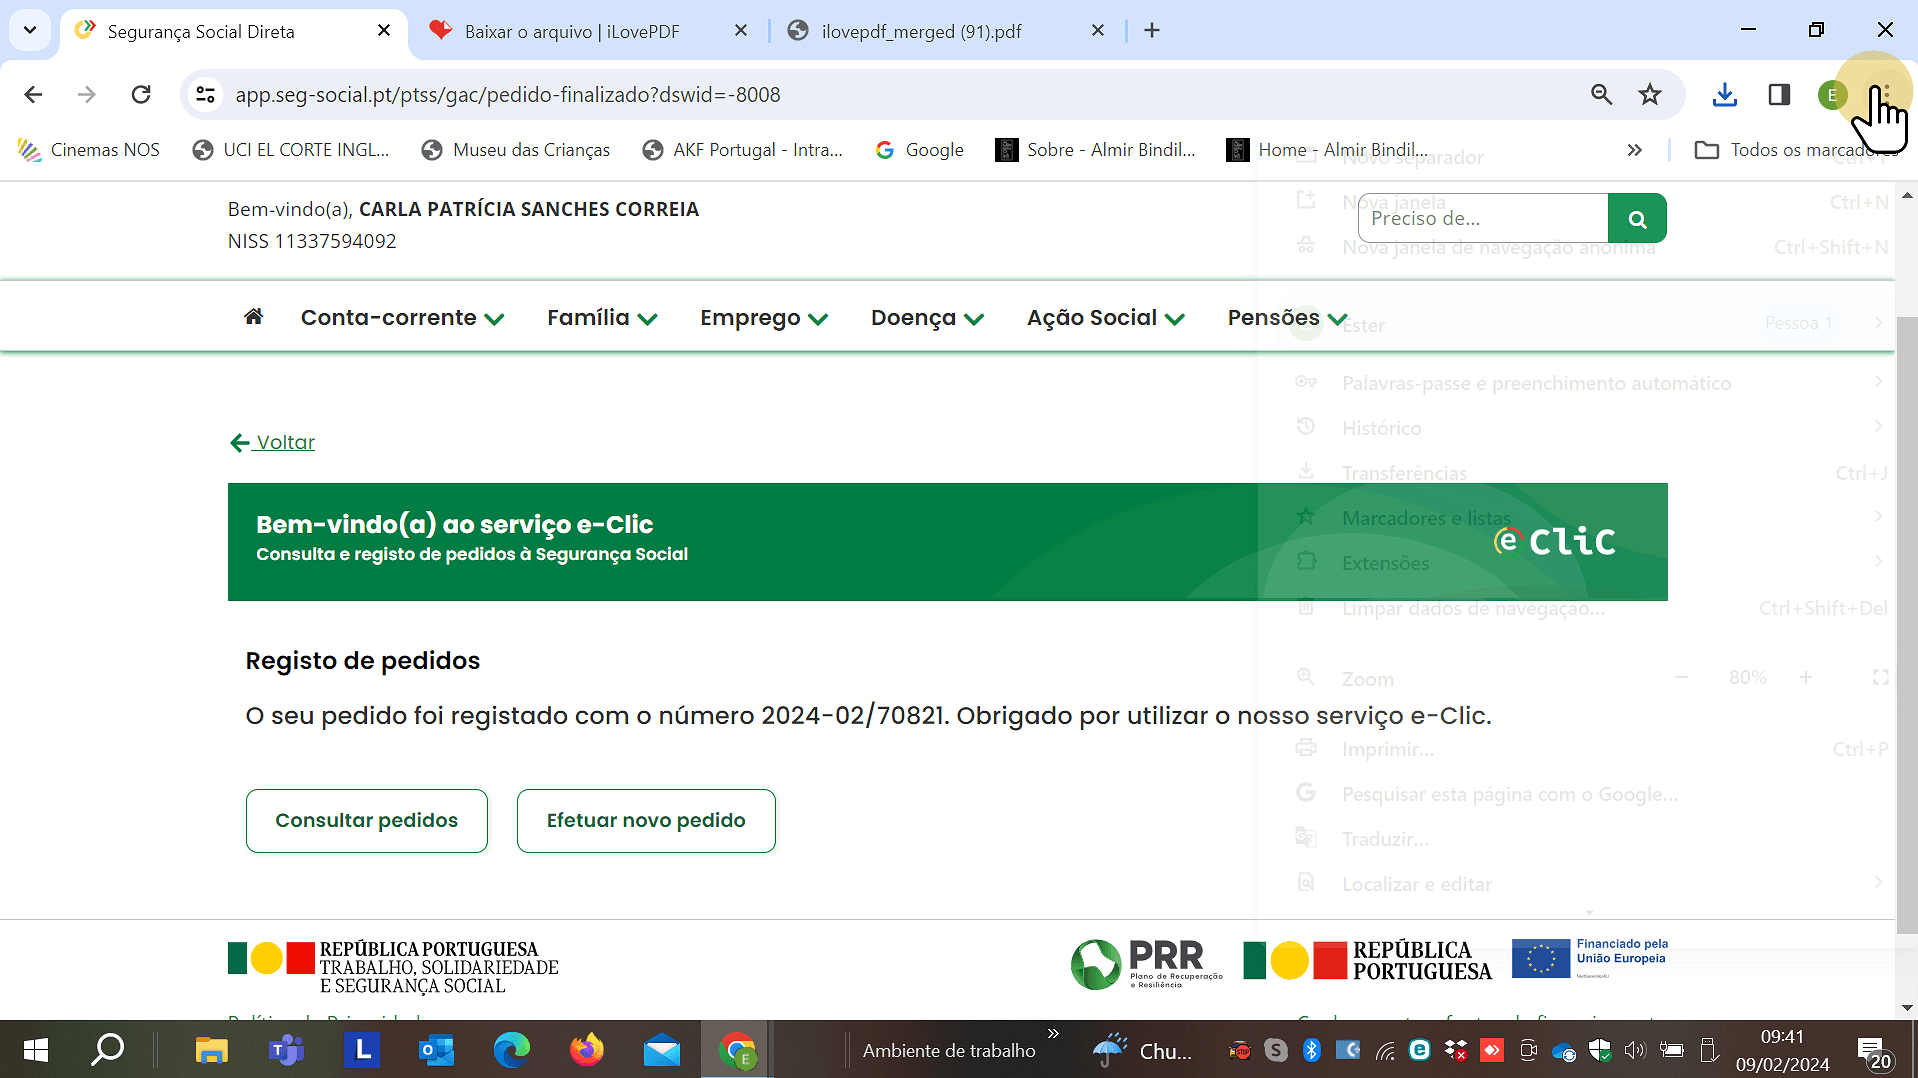Open Chrome downloads icon in toolbar
The height and width of the screenshot is (1078, 1918).
click(x=1724, y=95)
